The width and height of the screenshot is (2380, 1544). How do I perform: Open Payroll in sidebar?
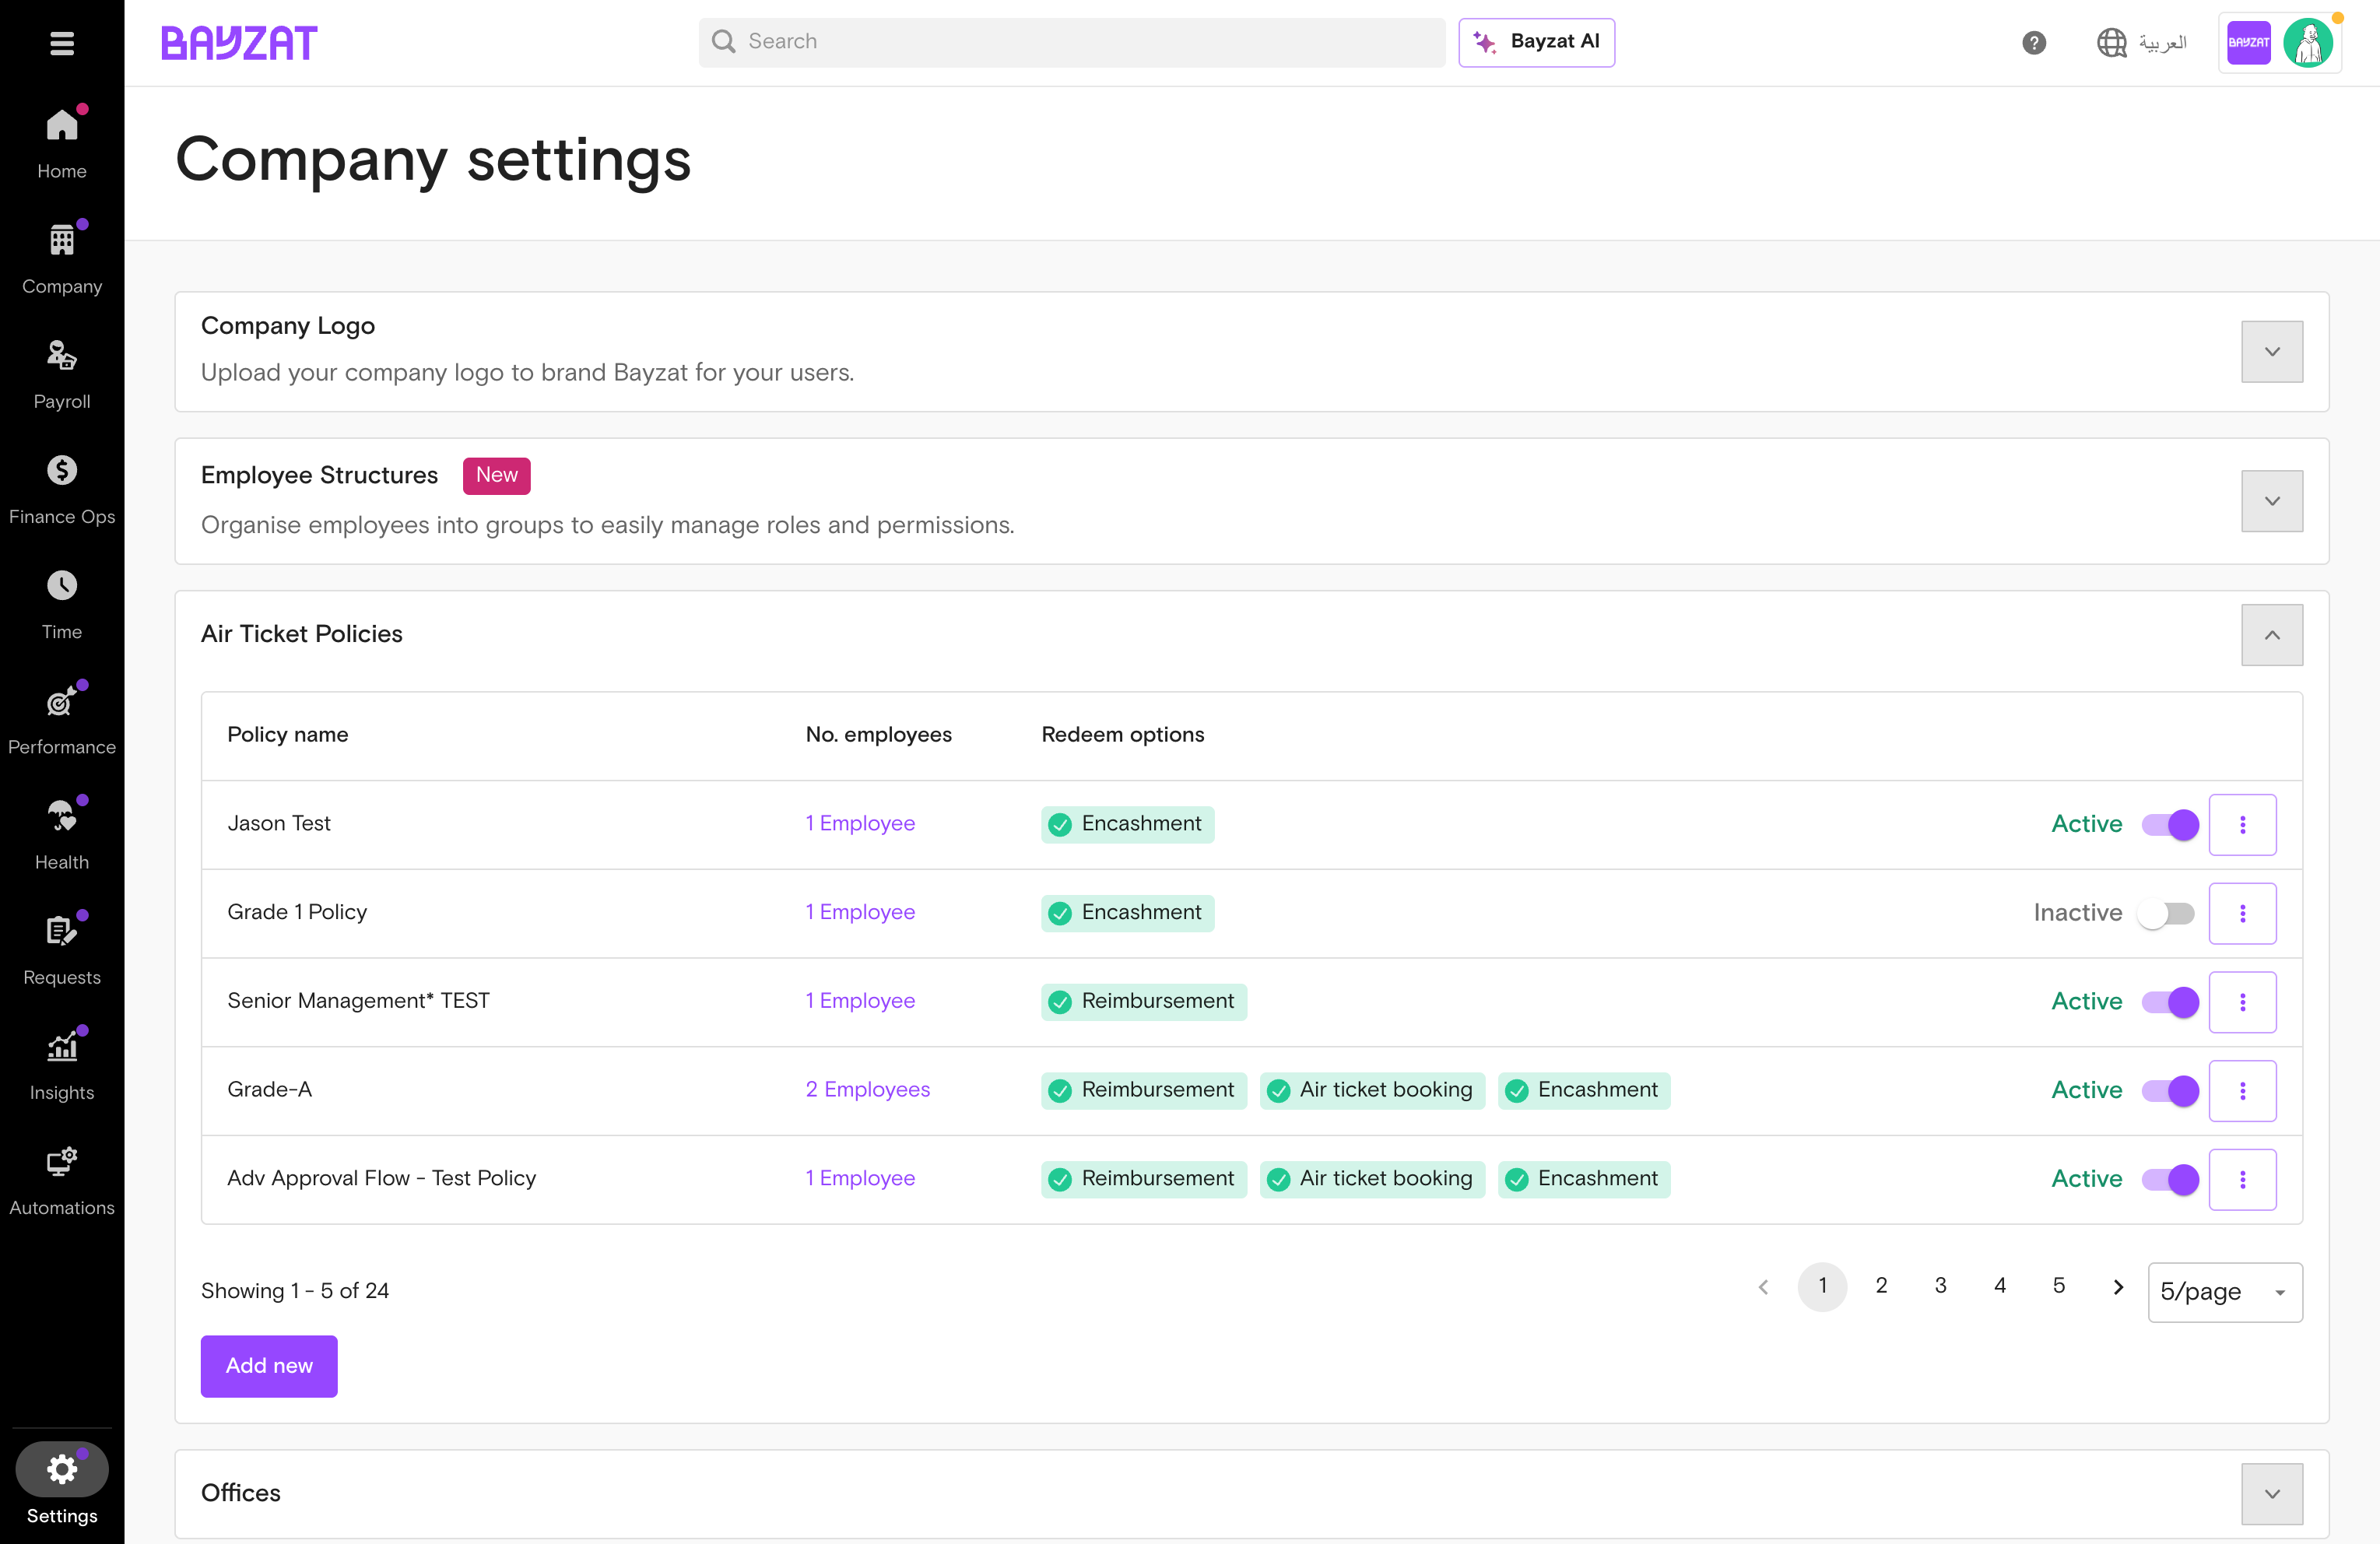62,373
